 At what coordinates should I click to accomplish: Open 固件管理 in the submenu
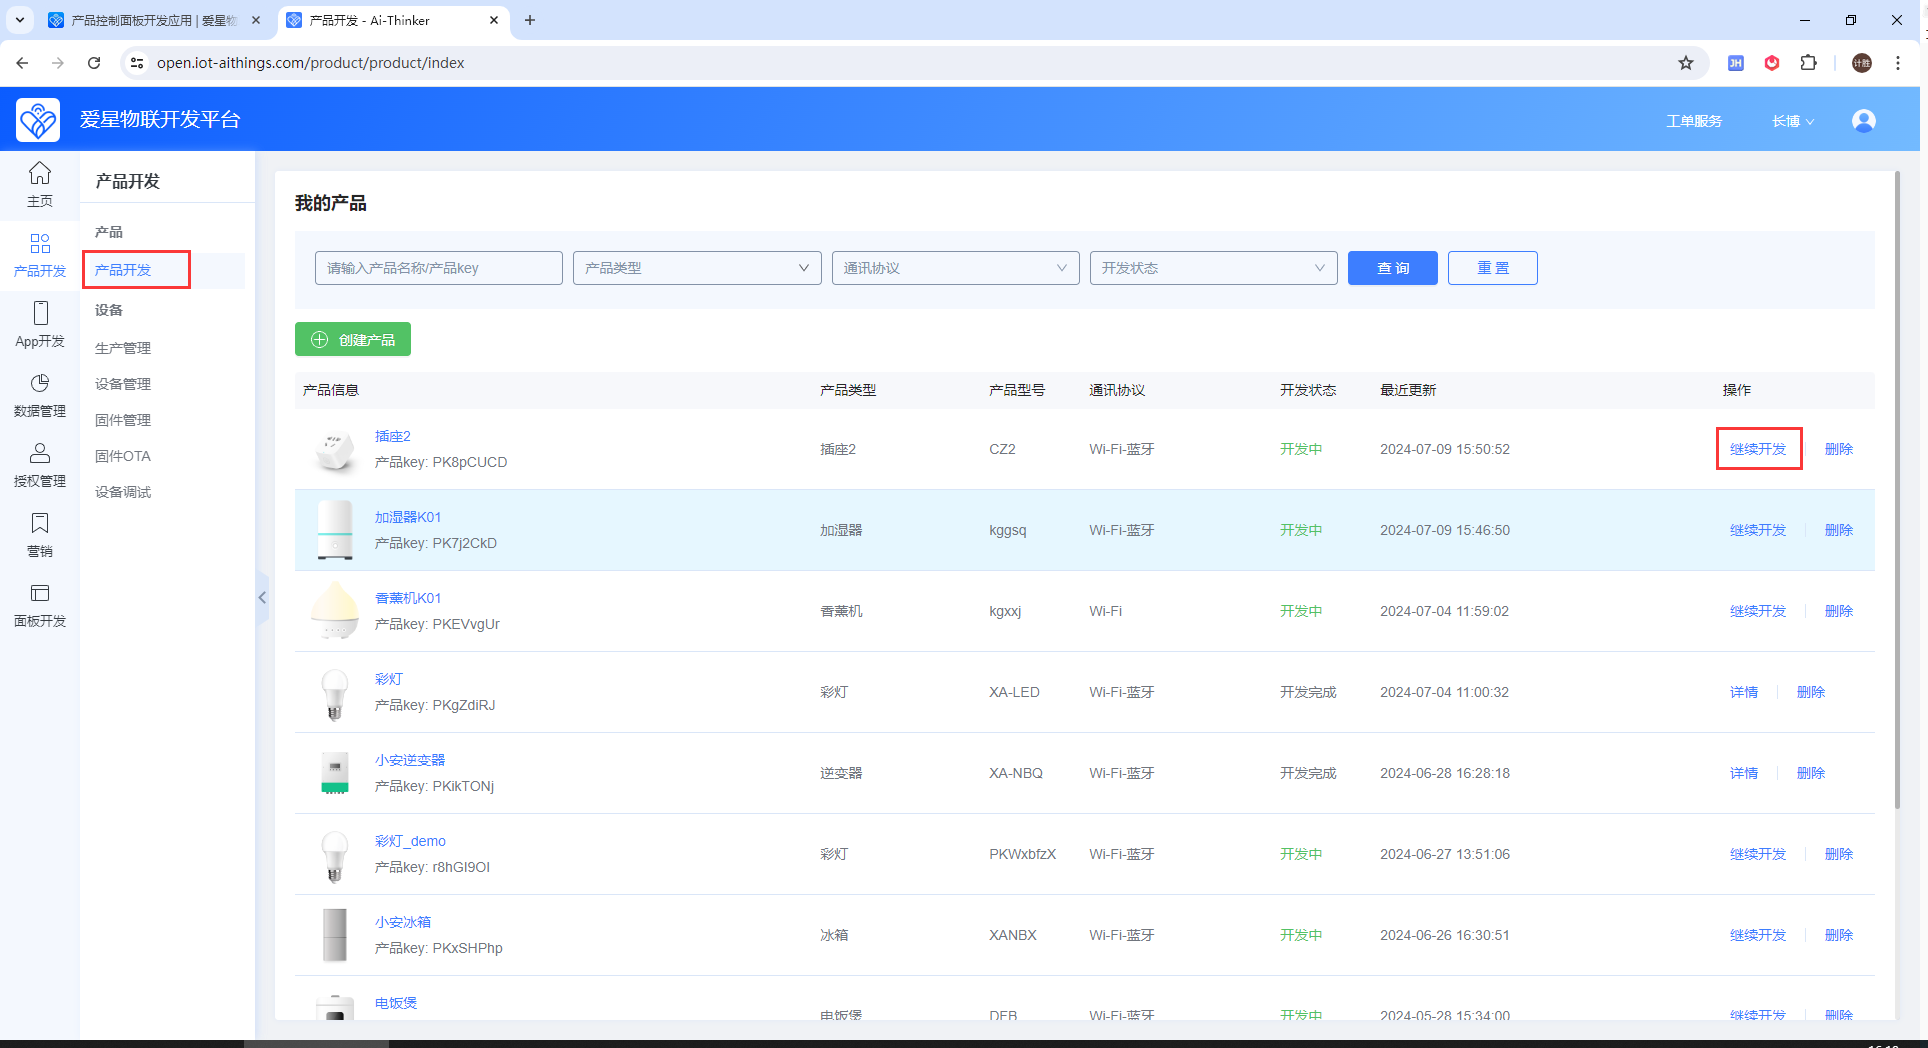(x=123, y=420)
